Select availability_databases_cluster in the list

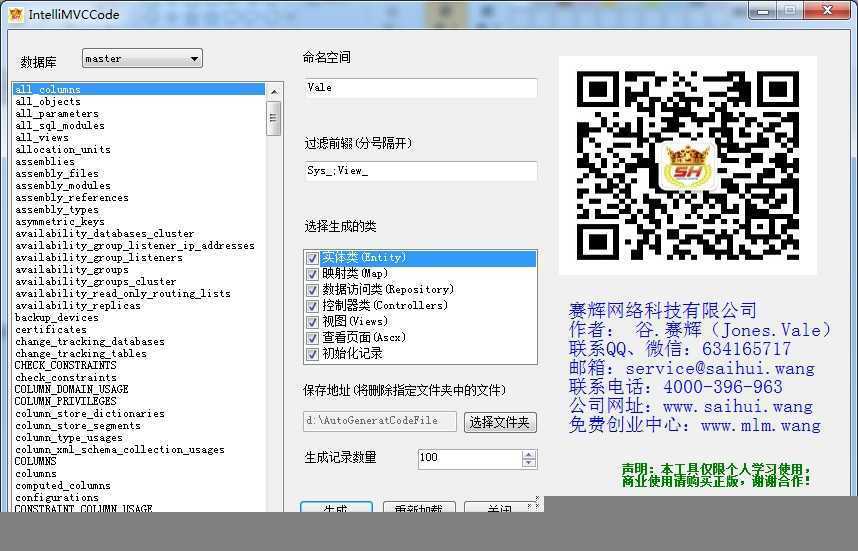[139, 234]
